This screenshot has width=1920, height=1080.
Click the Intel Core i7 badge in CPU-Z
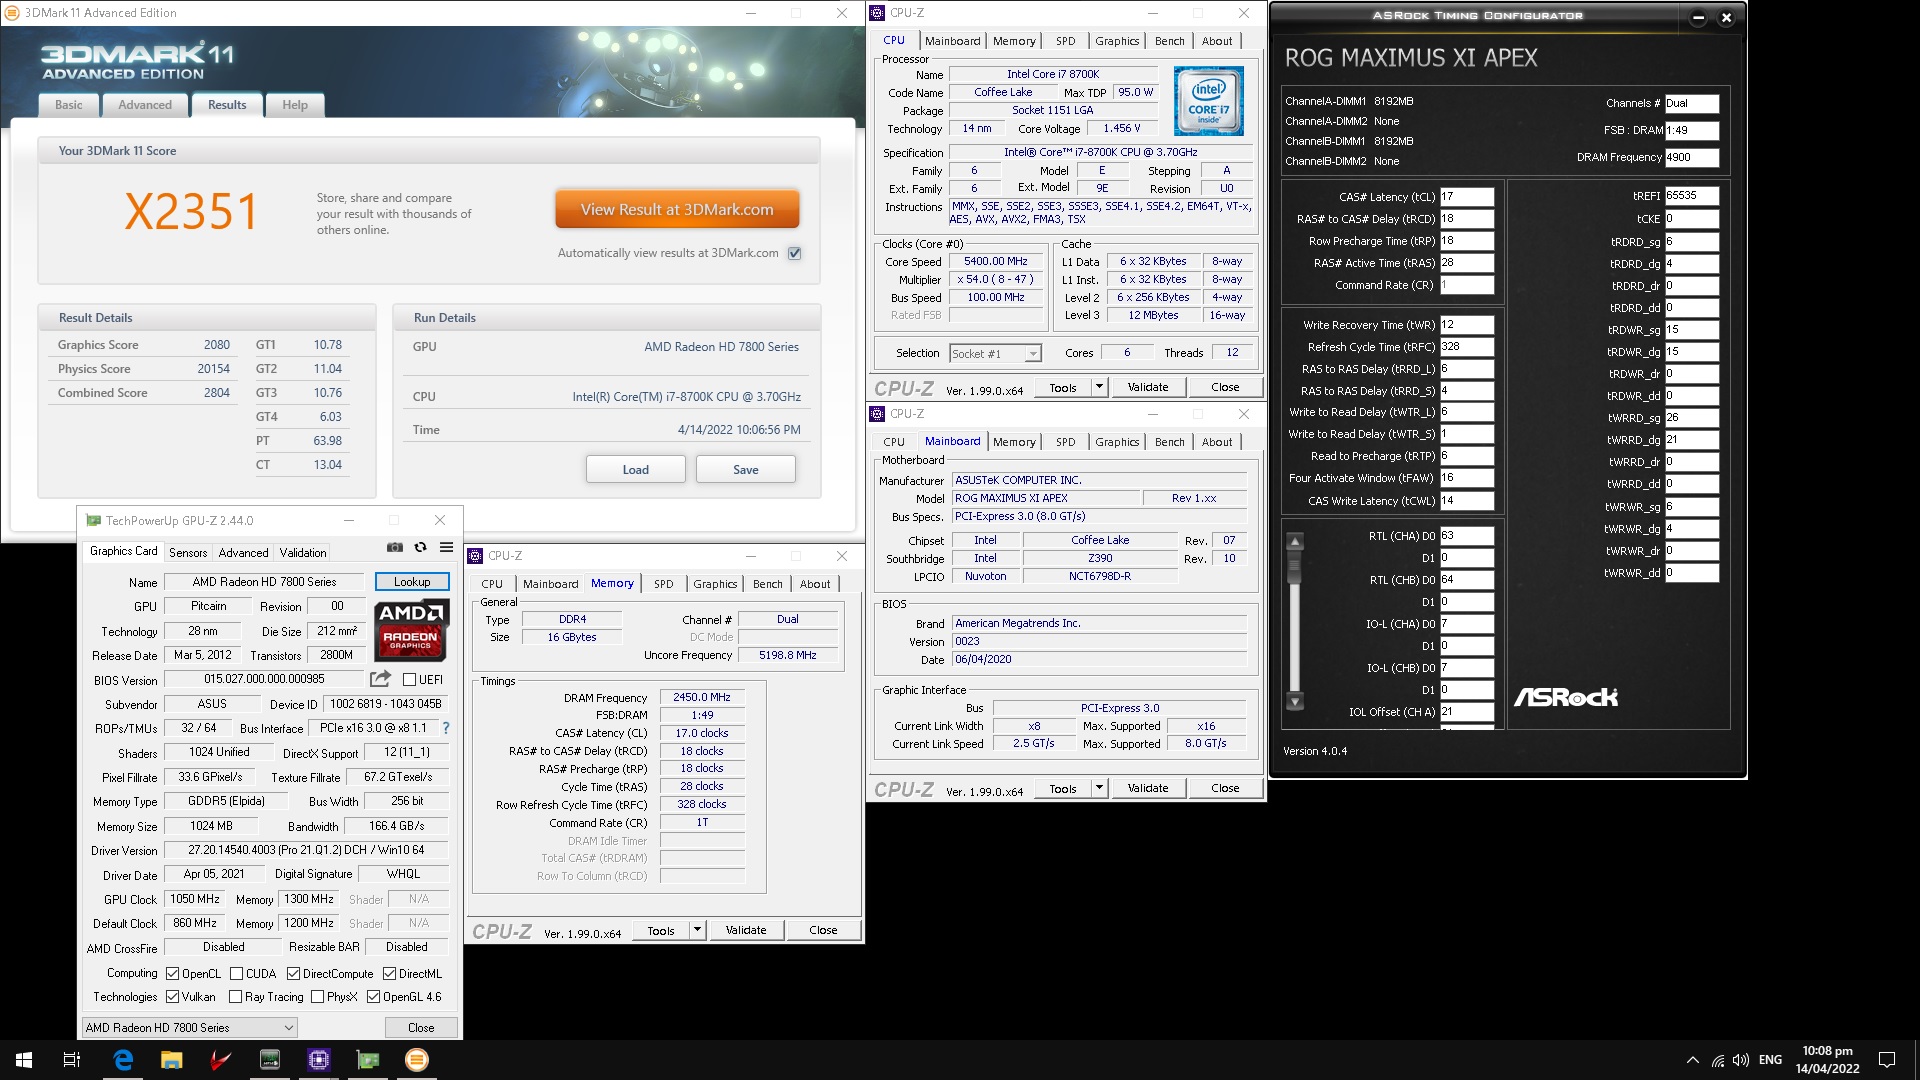(1208, 101)
